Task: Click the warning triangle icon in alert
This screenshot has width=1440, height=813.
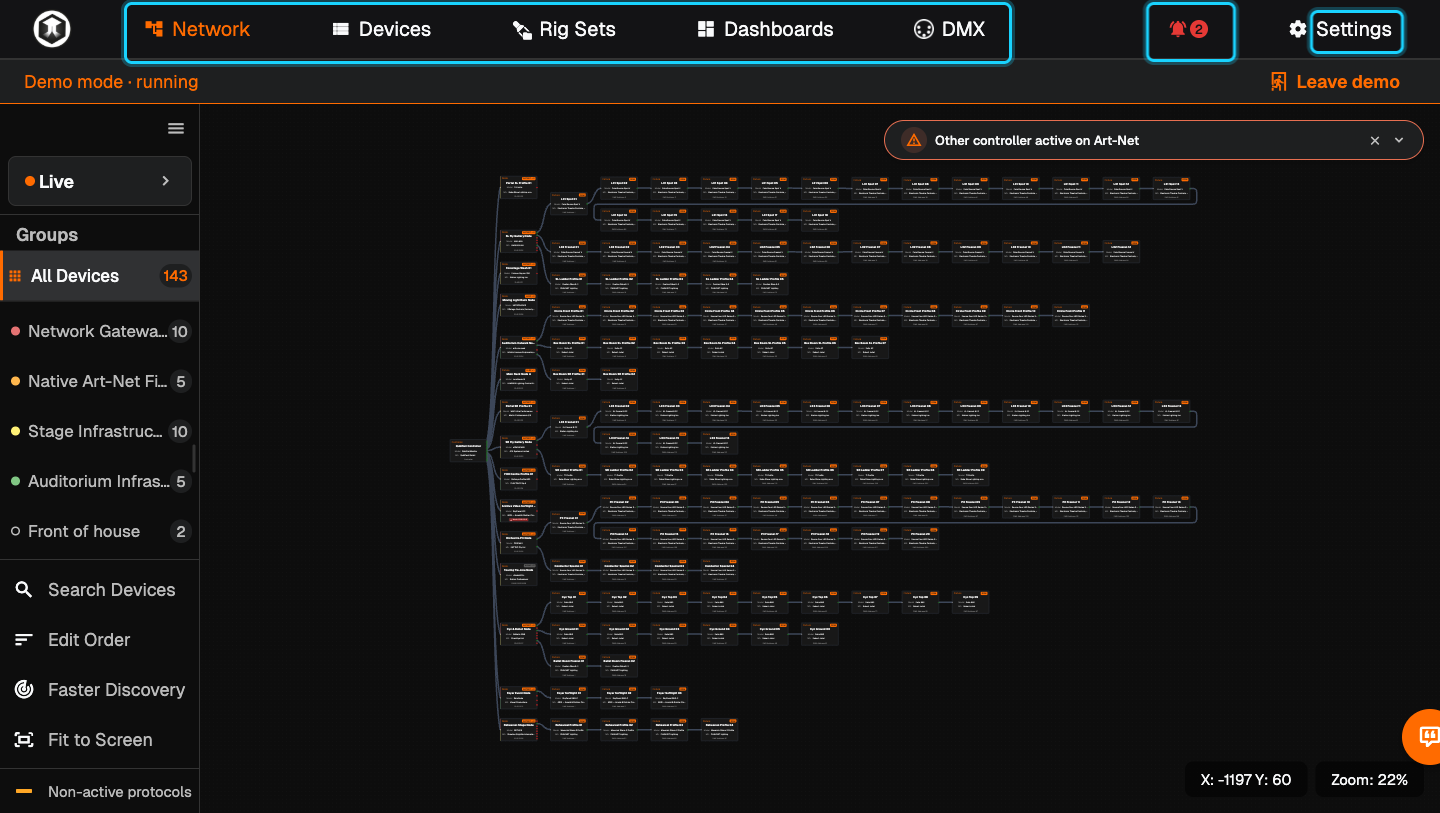Action: (913, 140)
